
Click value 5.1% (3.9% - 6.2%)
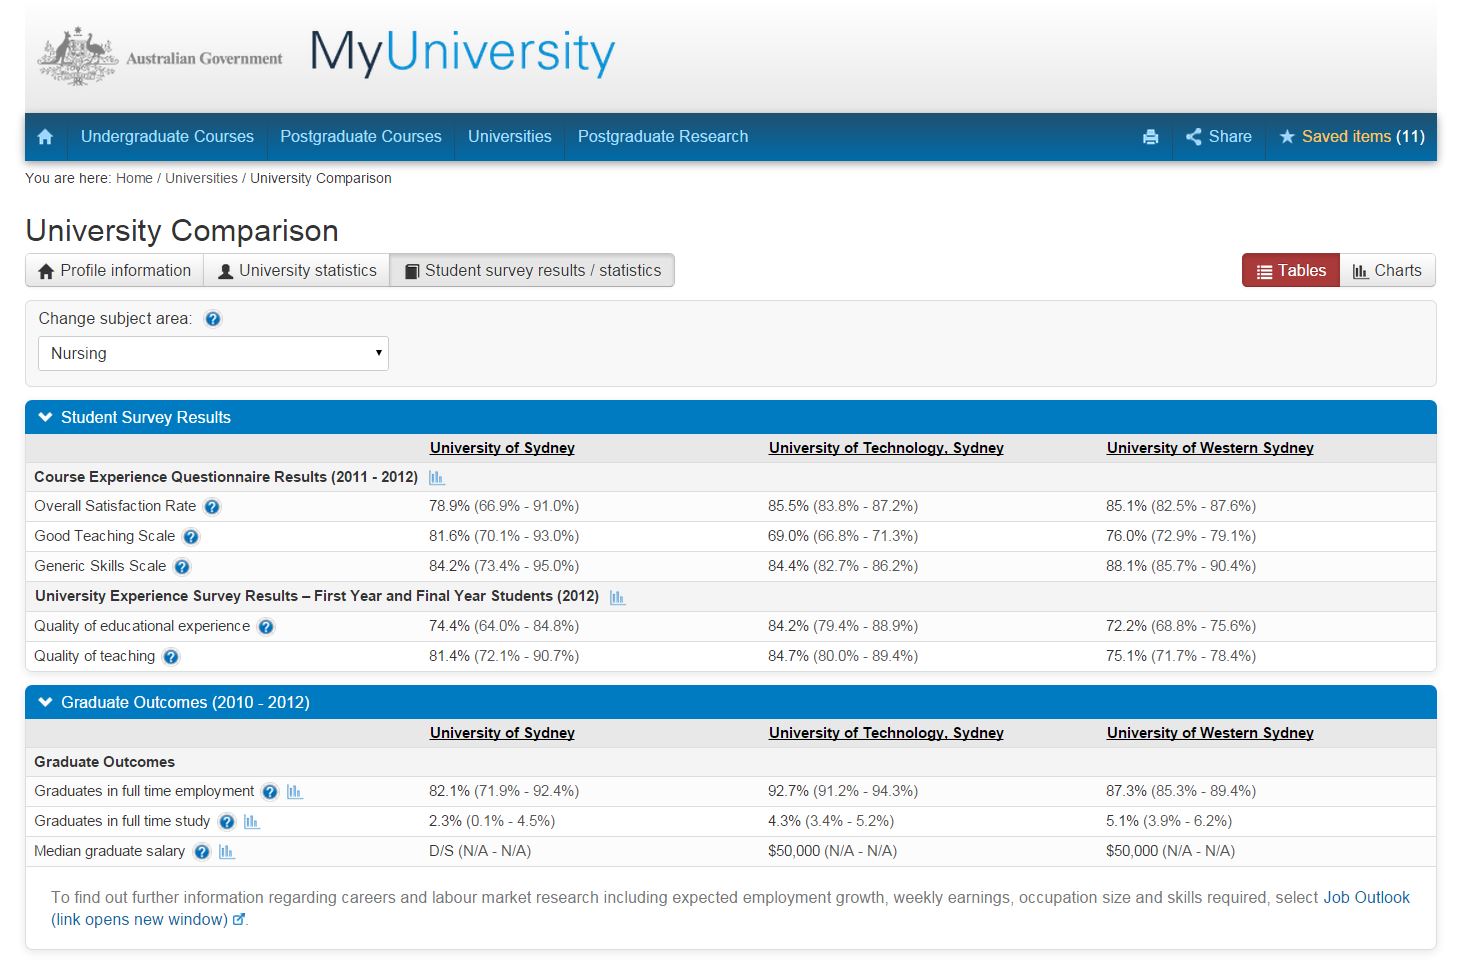[x=1169, y=821]
